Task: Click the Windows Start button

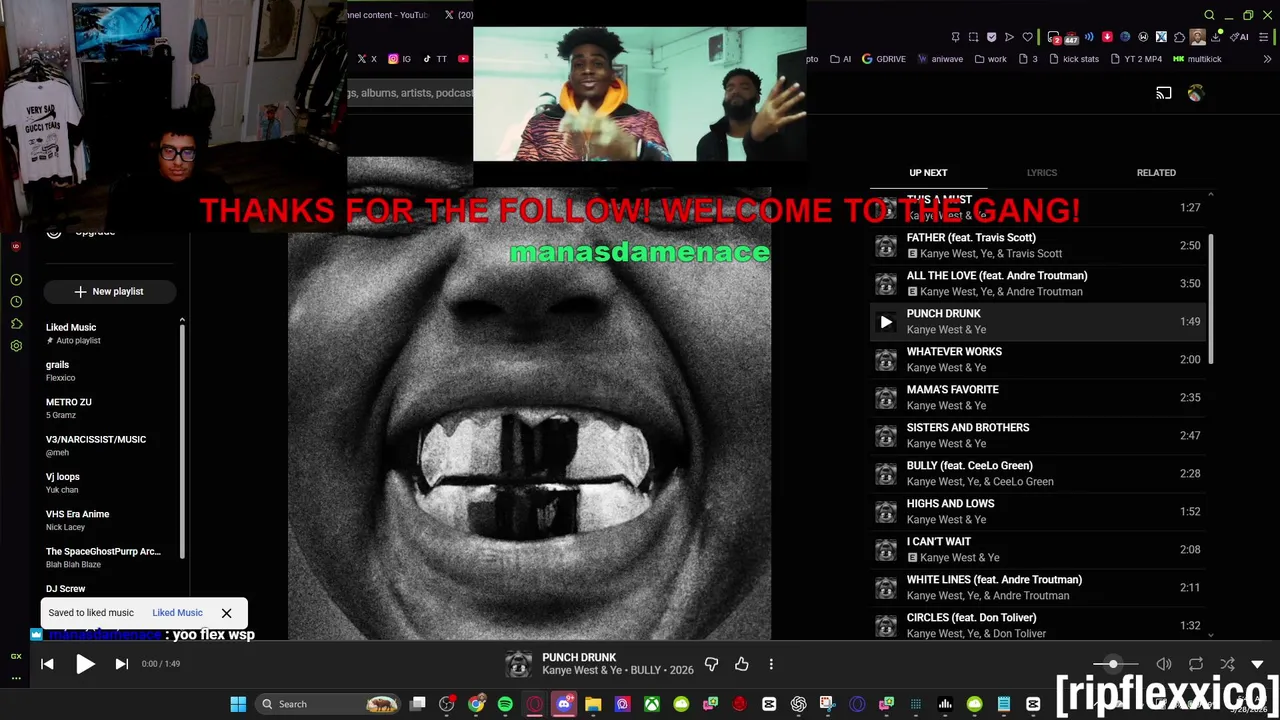Action: coord(238,704)
